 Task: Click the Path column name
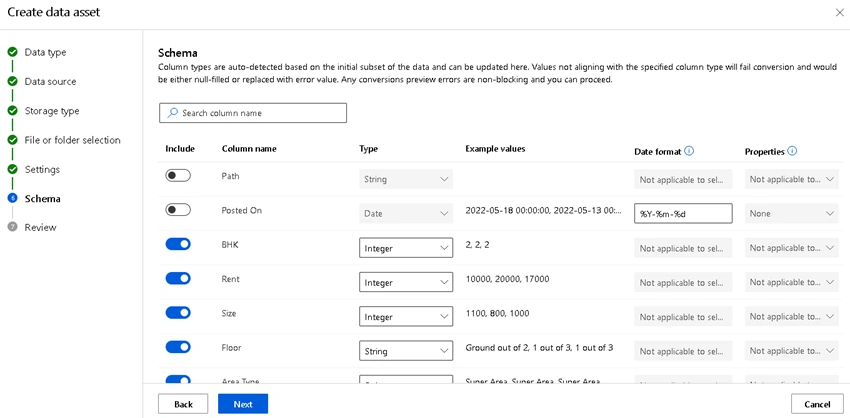(230, 176)
